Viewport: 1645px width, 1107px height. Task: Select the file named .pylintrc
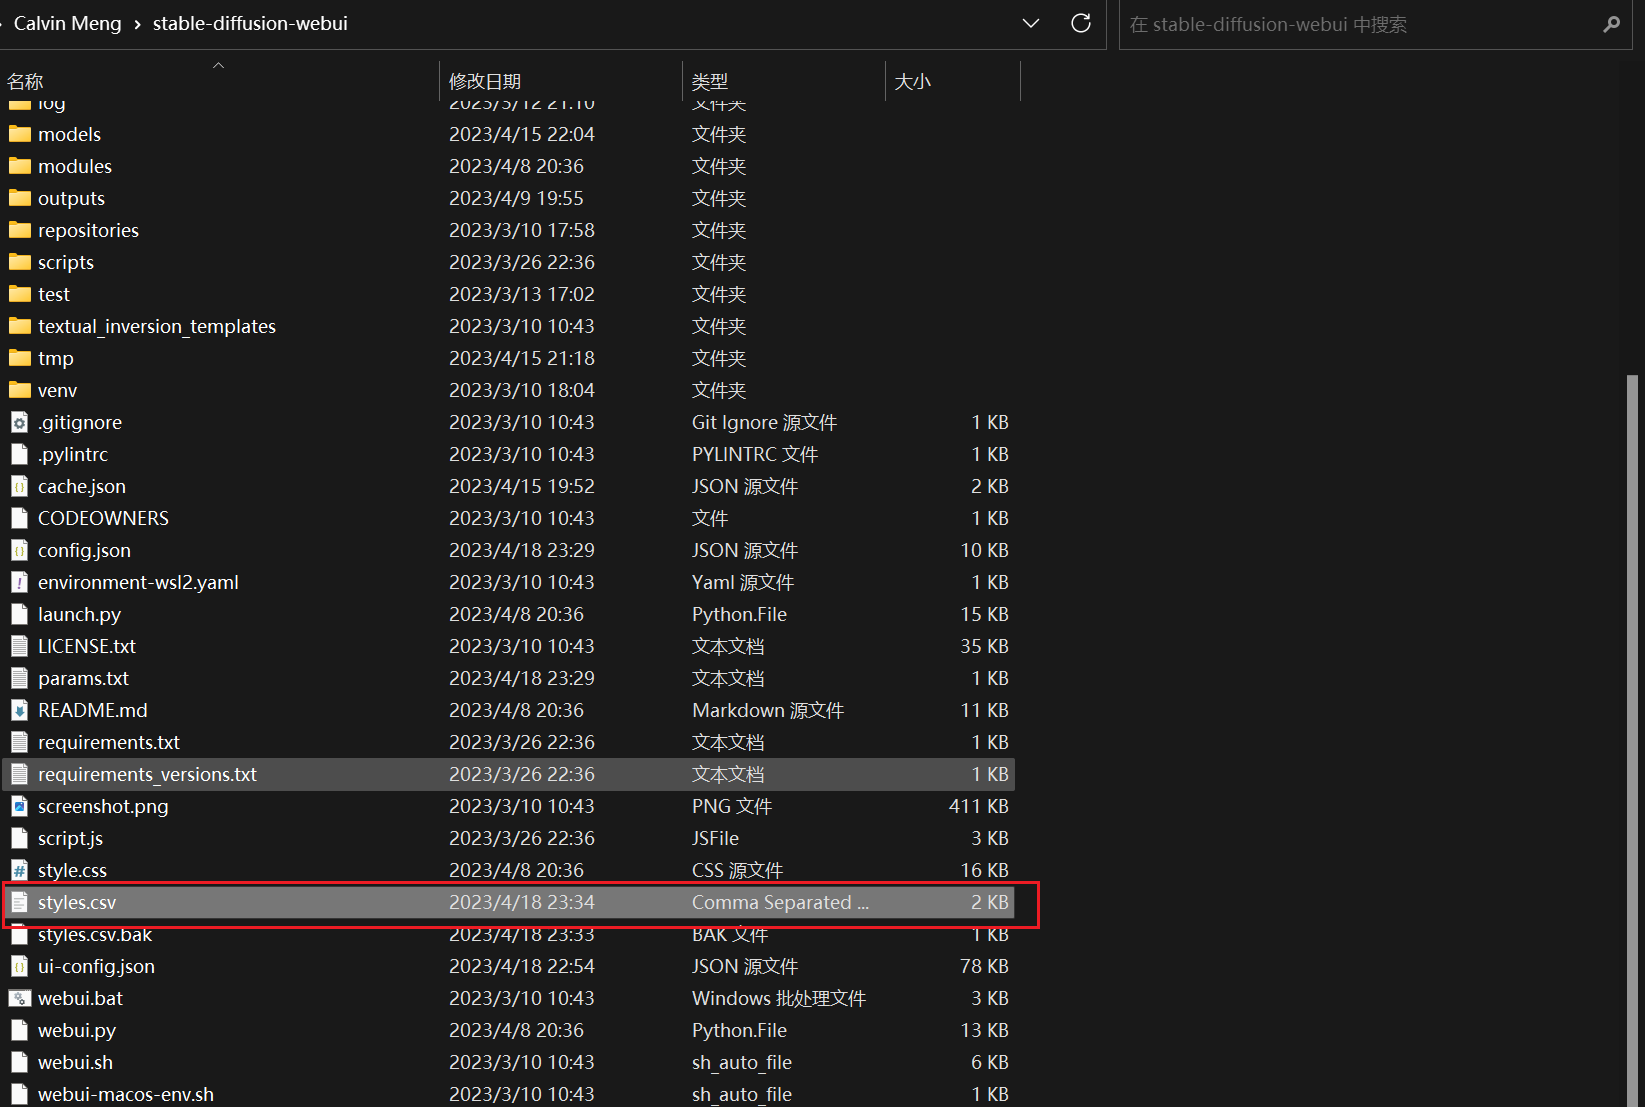(509, 454)
